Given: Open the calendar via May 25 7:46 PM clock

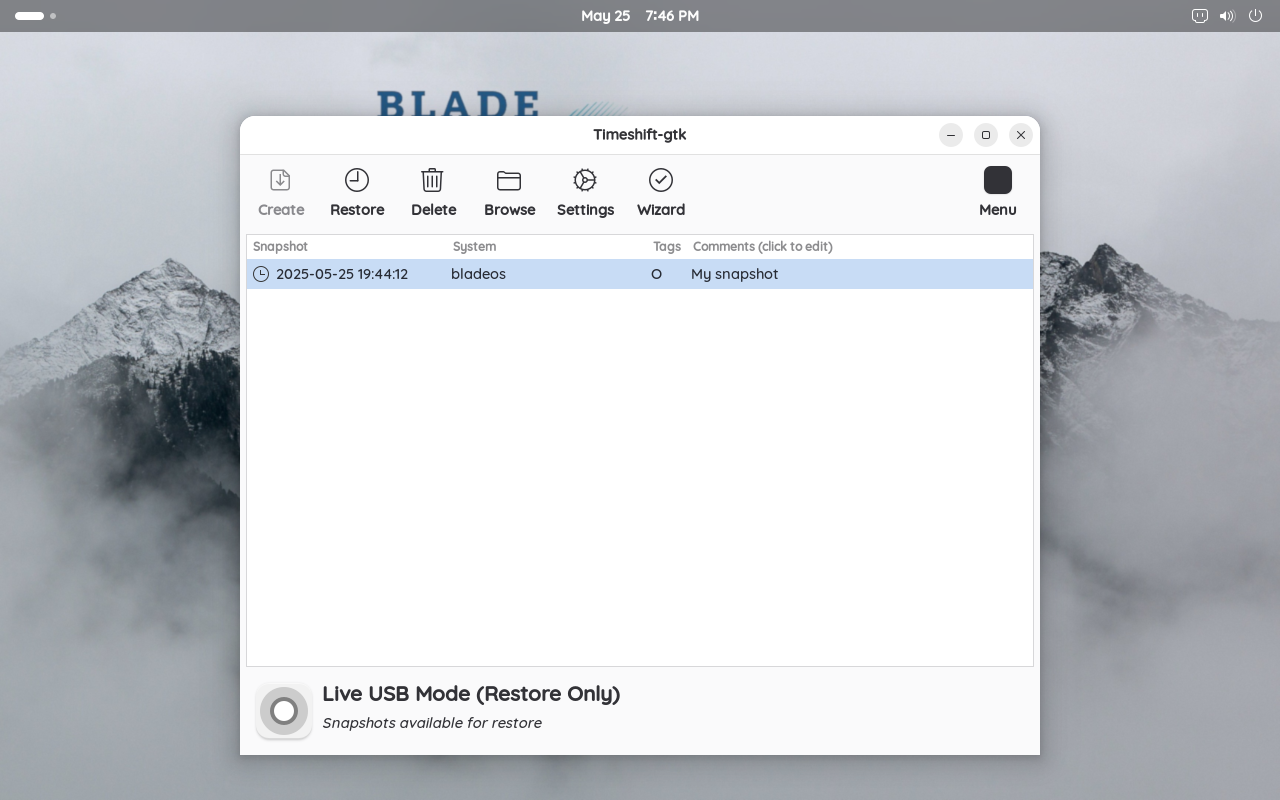Looking at the screenshot, I should 640,16.
